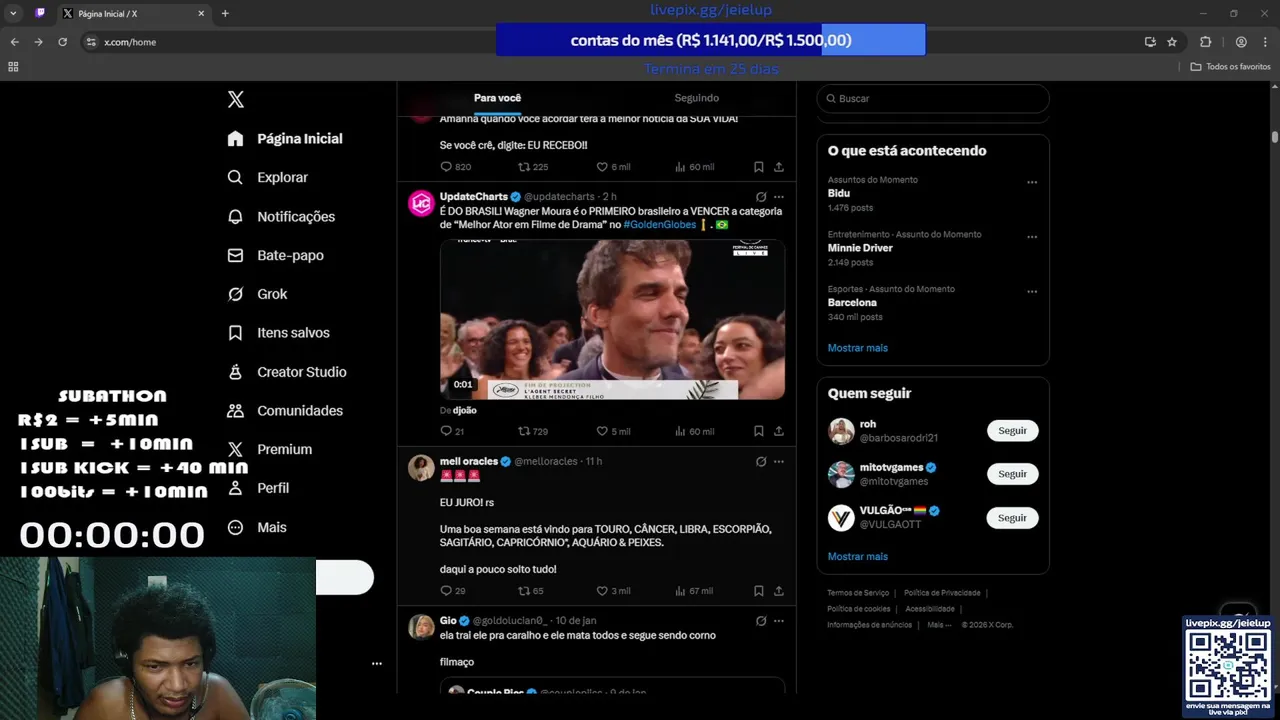Open options for Minnie Driver trend
This screenshot has width=1280, height=720.
point(1032,237)
